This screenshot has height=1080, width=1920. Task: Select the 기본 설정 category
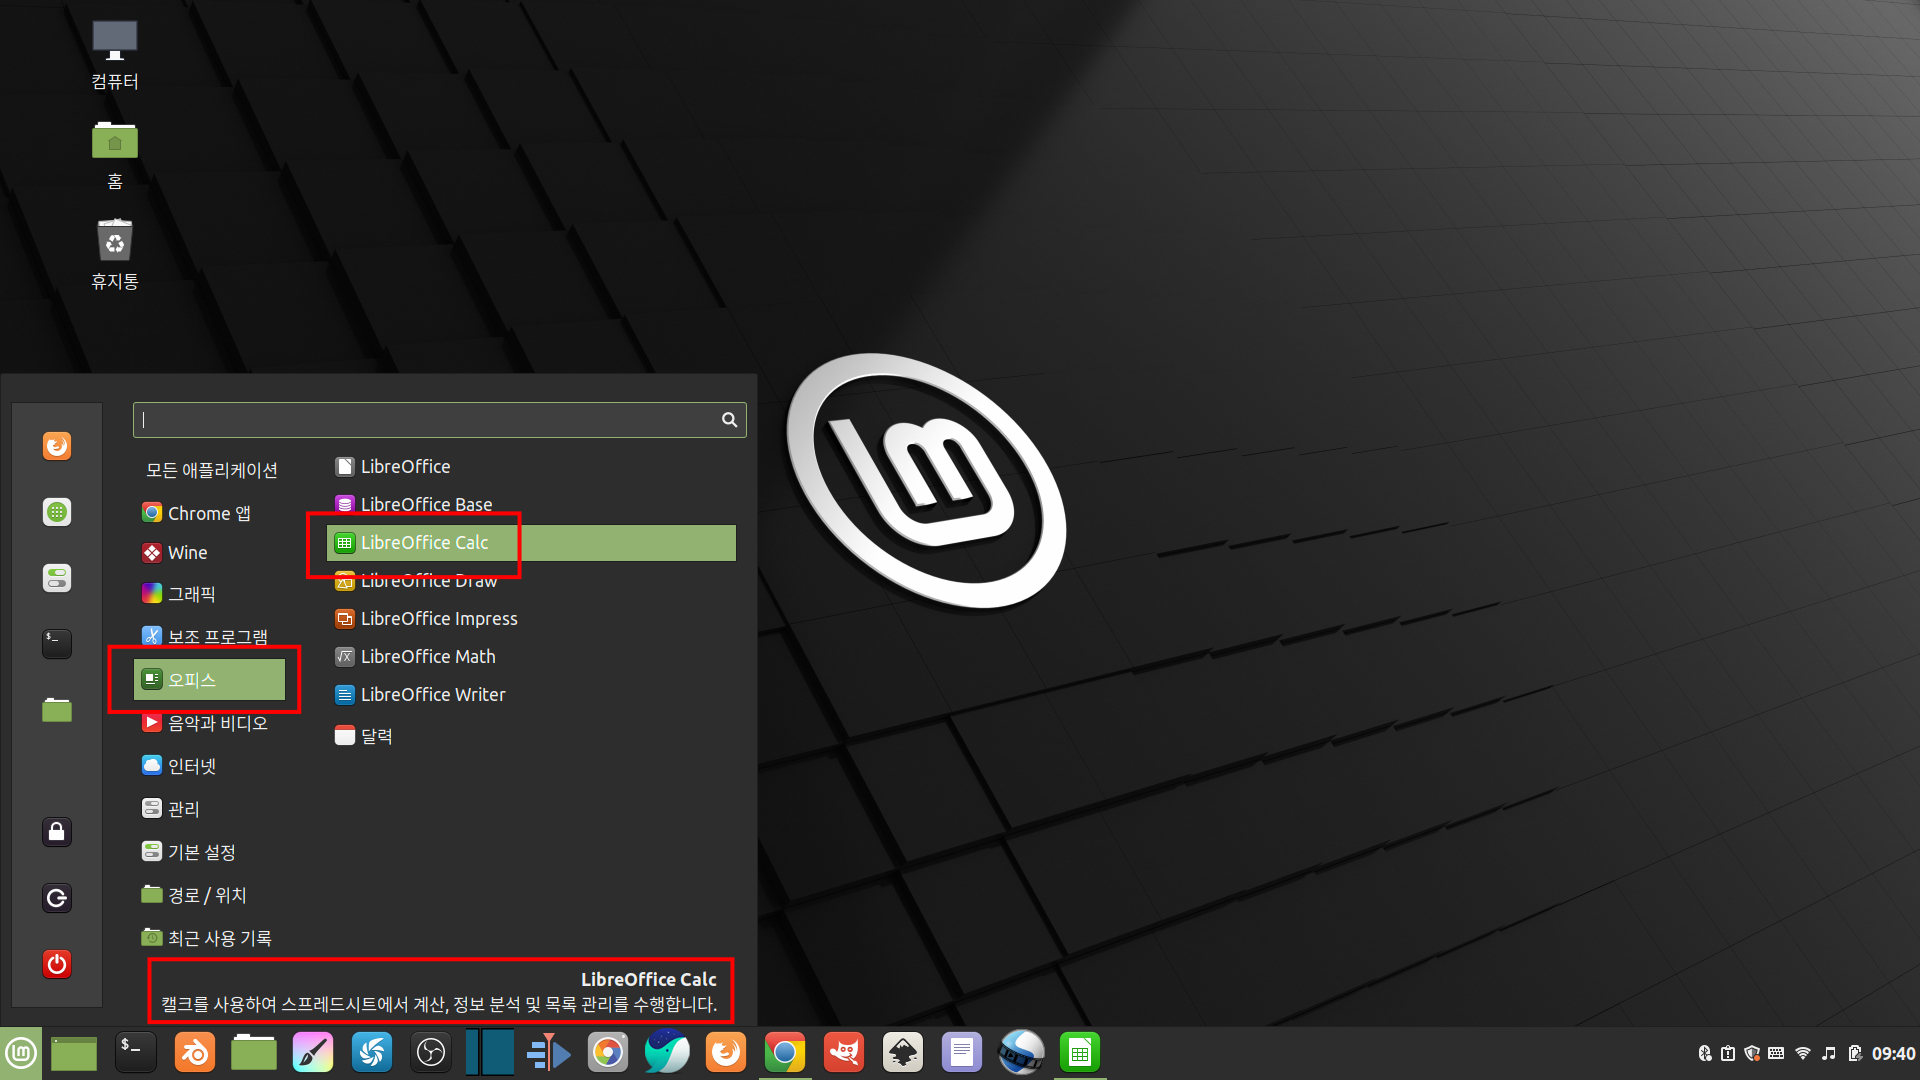point(210,852)
